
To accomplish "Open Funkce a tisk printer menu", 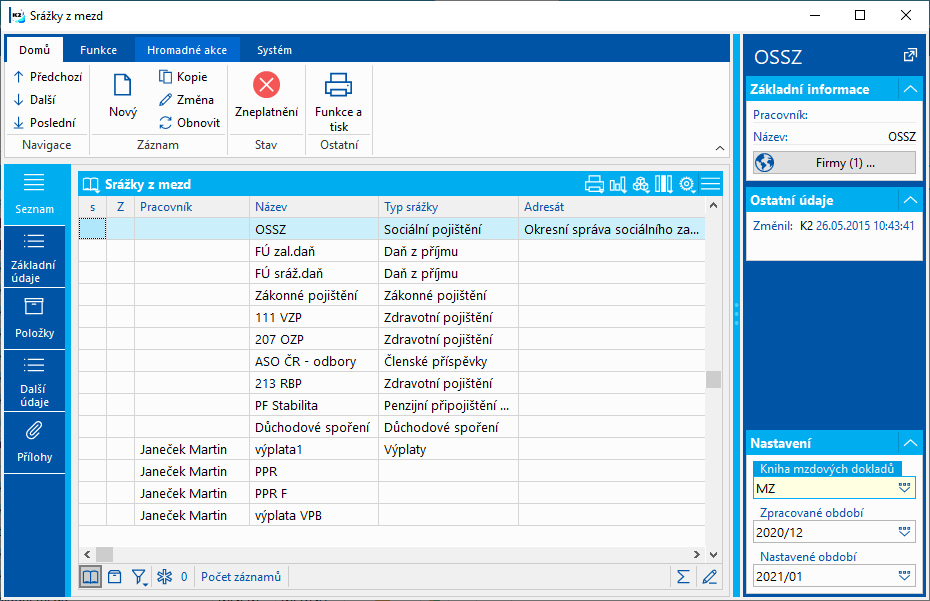I will tap(339, 102).
